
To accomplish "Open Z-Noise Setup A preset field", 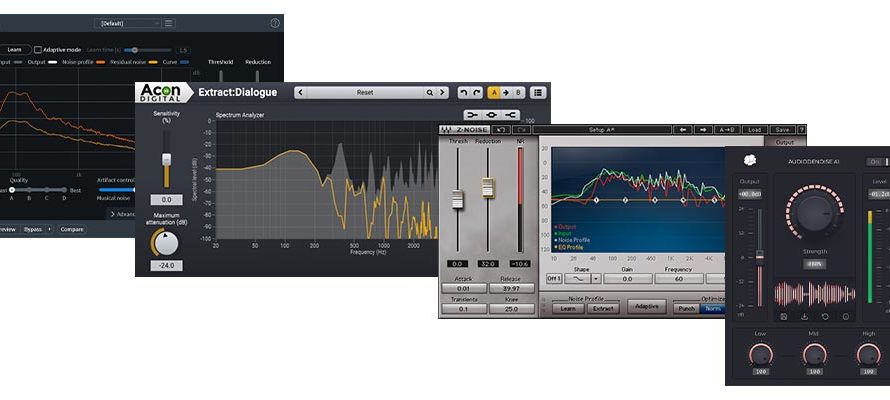I will tap(601, 130).
